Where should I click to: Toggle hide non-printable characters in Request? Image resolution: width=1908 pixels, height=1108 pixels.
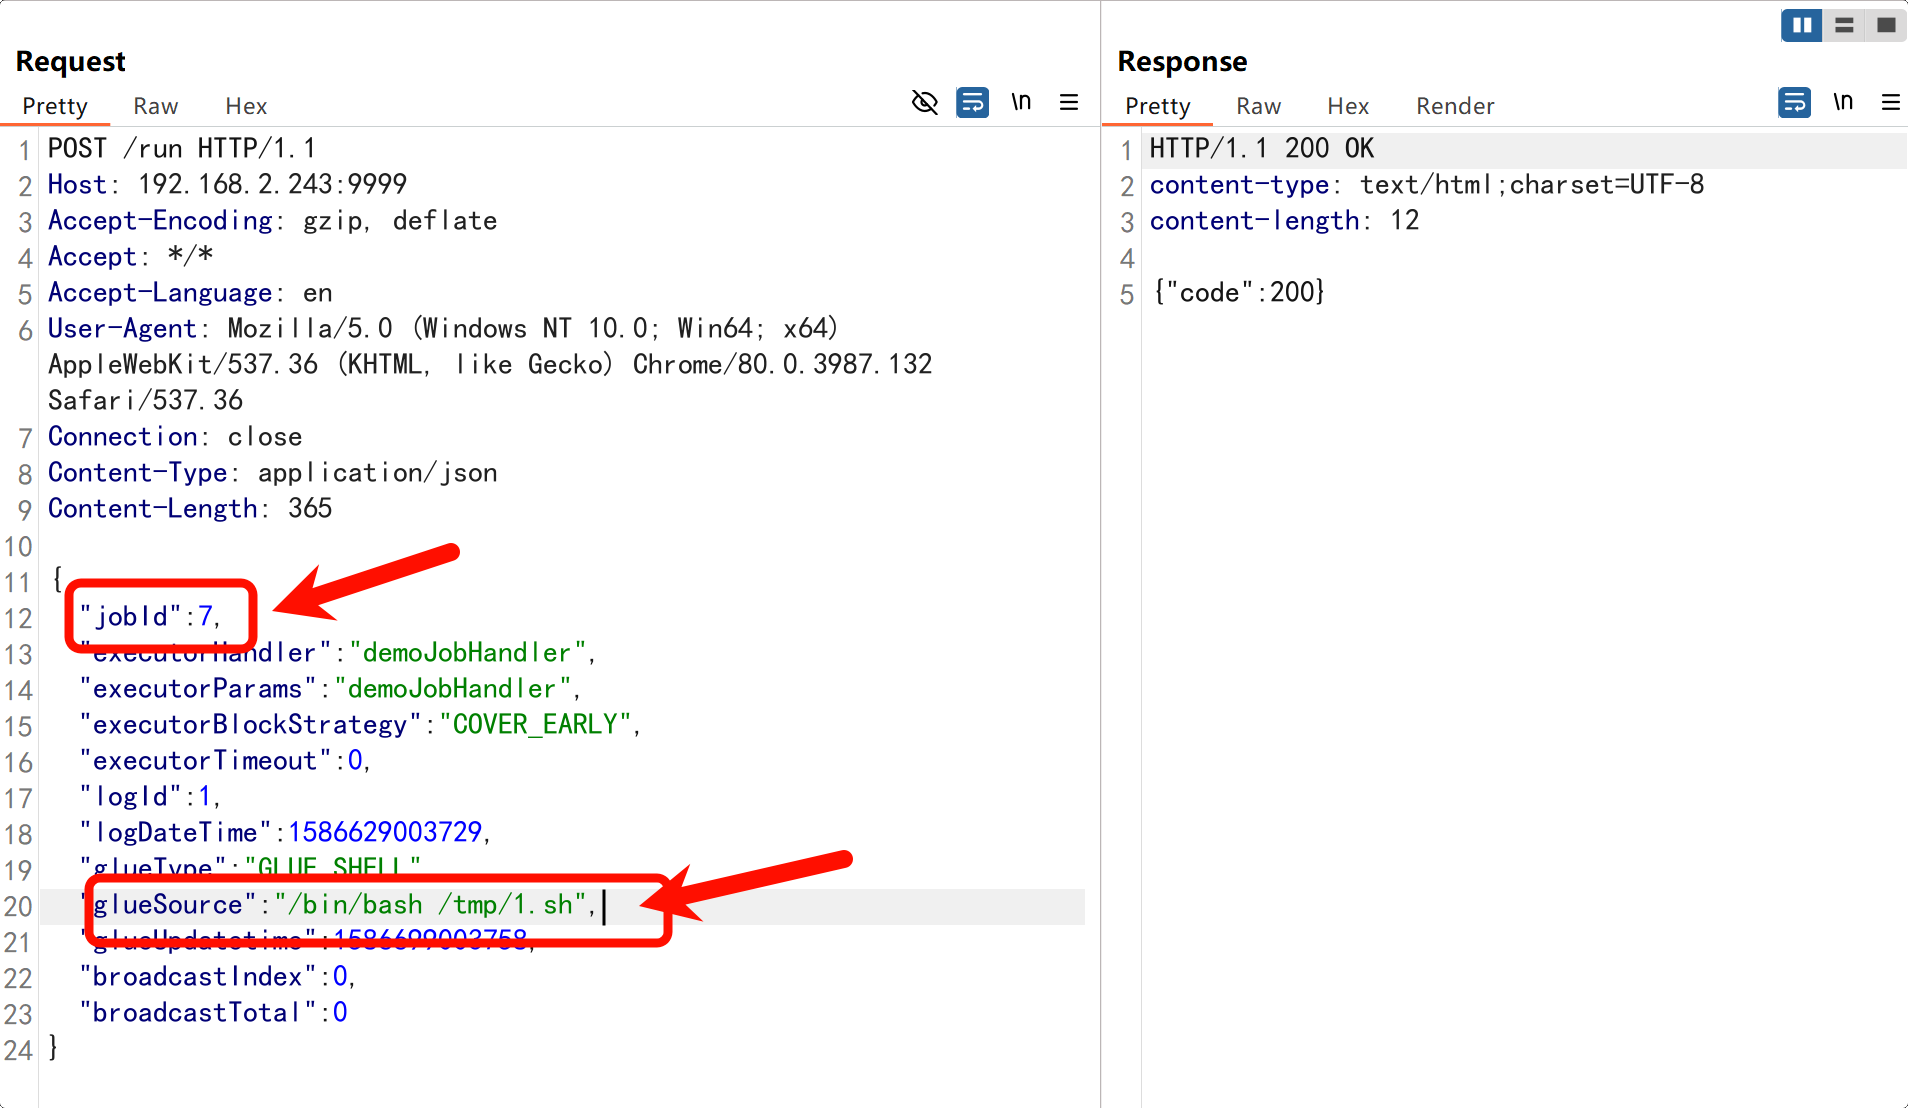[925, 103]
